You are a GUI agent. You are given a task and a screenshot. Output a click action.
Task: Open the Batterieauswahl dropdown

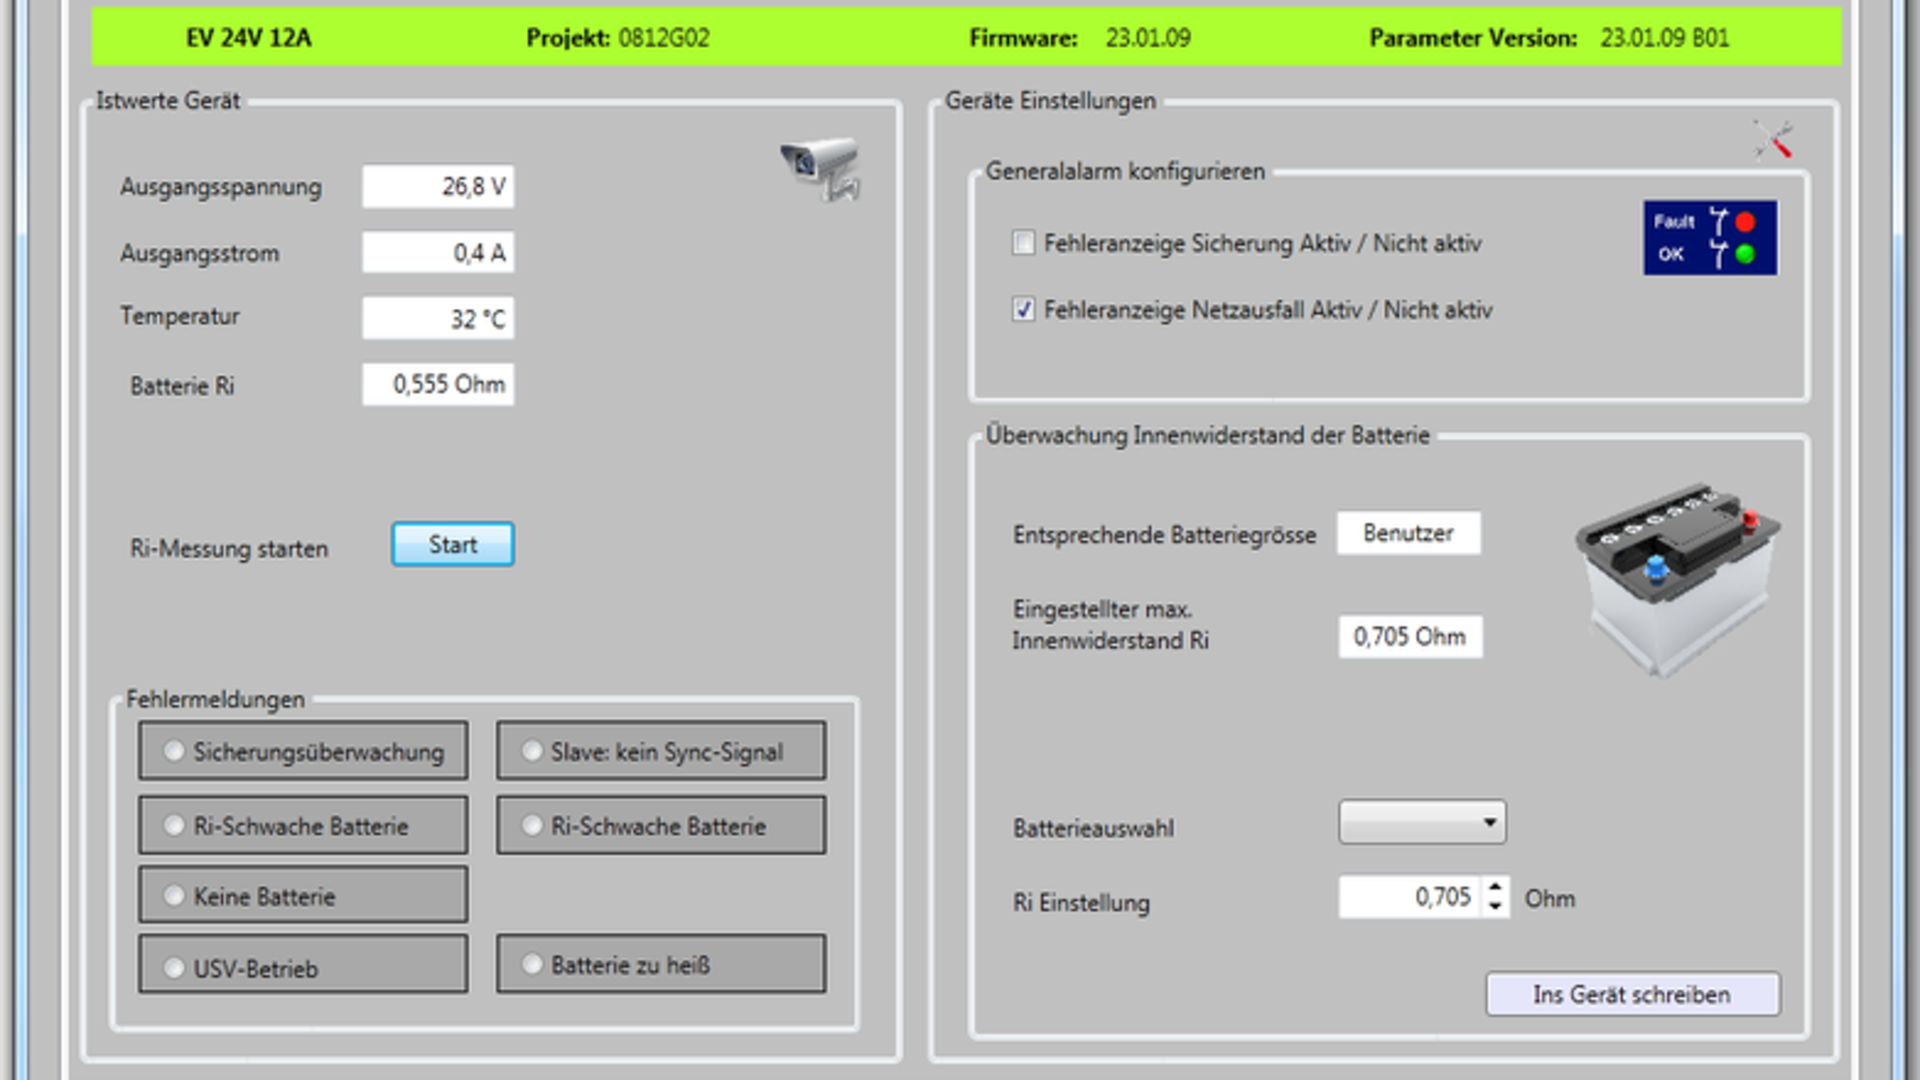[x=1422, y=822]
